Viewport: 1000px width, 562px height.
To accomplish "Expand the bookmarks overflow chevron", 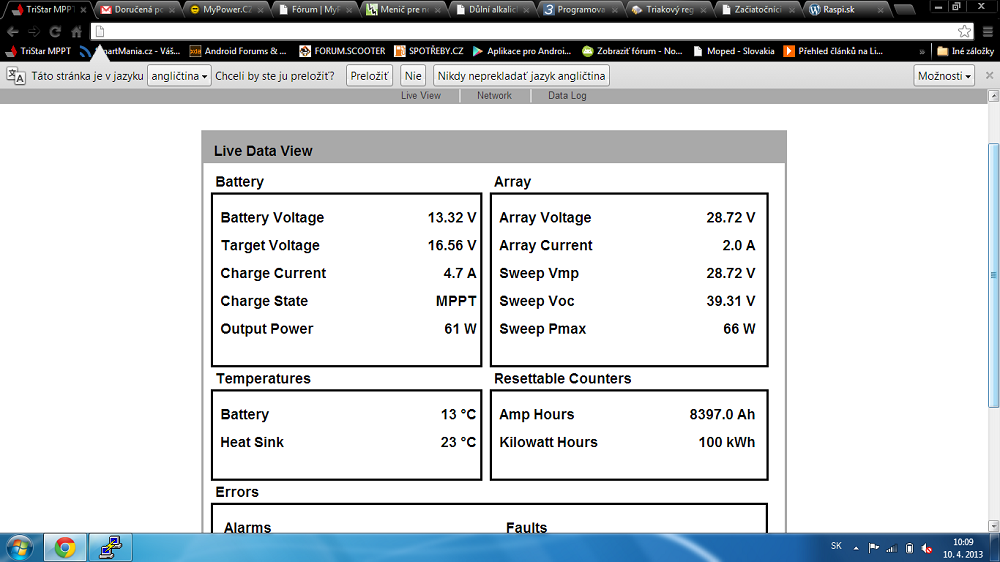I will point(922,51).
